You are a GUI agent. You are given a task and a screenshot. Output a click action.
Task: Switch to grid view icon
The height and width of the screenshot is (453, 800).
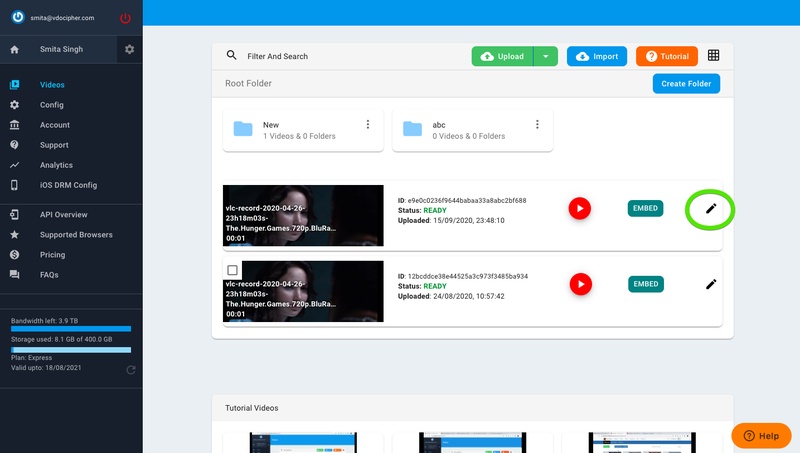713,56
